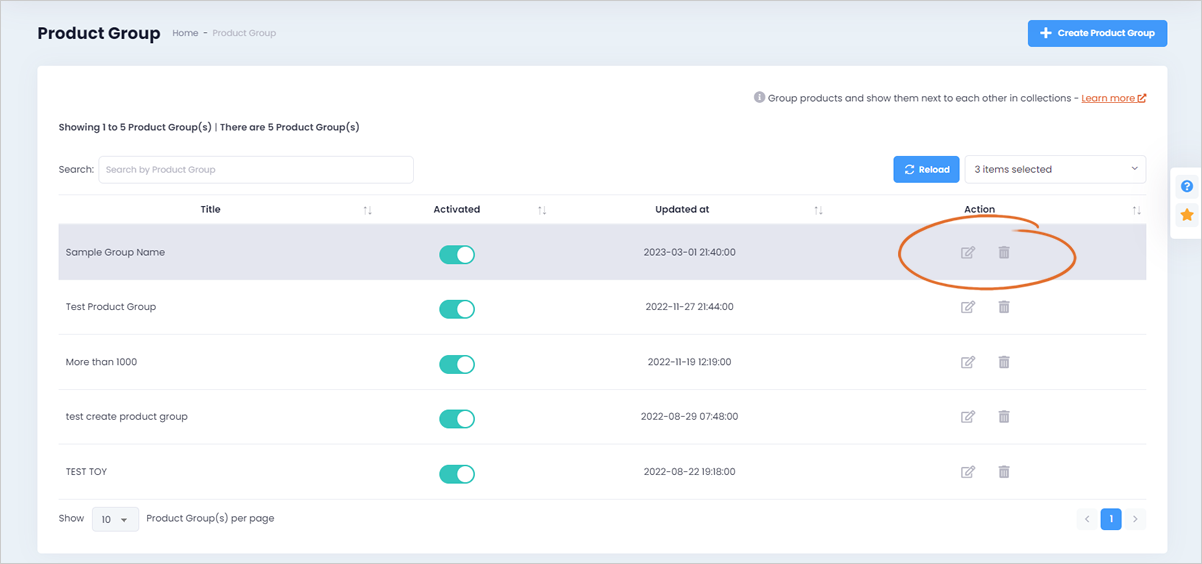Viewport: 1202px width, 564px height.
Task: Delete the test create product group row
Action: click(x=1004, y=417)
